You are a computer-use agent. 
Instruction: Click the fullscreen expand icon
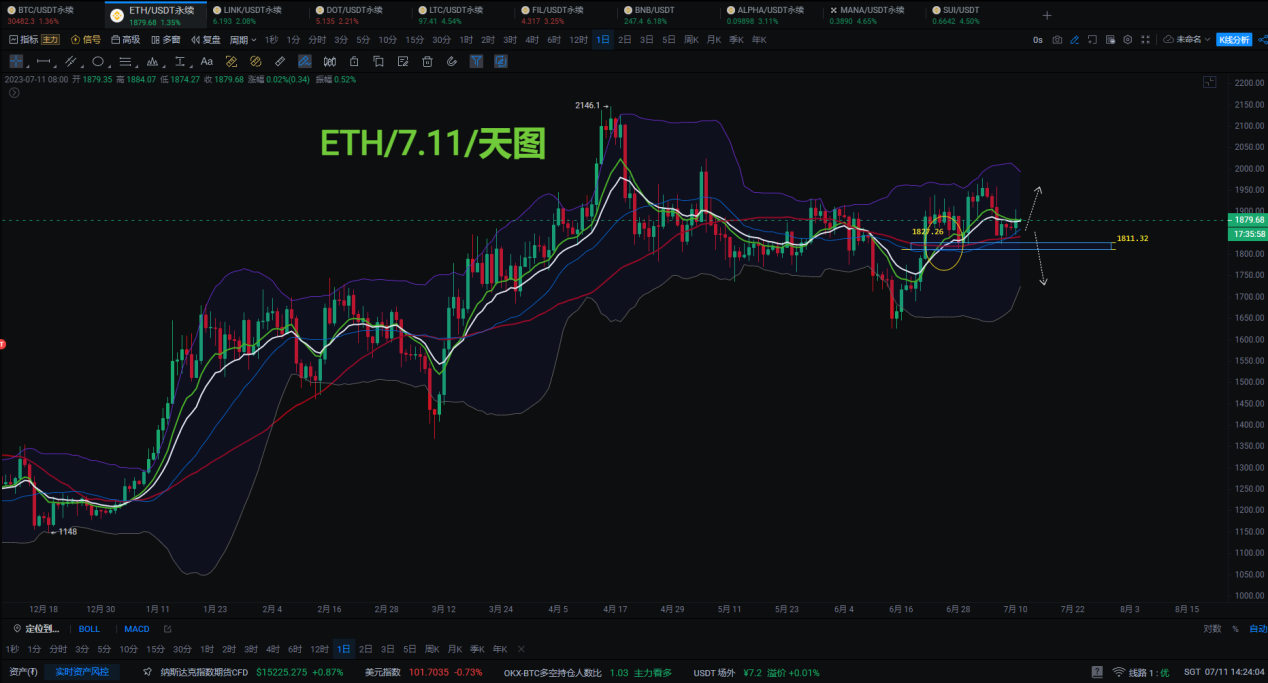tap(1146, 40)
